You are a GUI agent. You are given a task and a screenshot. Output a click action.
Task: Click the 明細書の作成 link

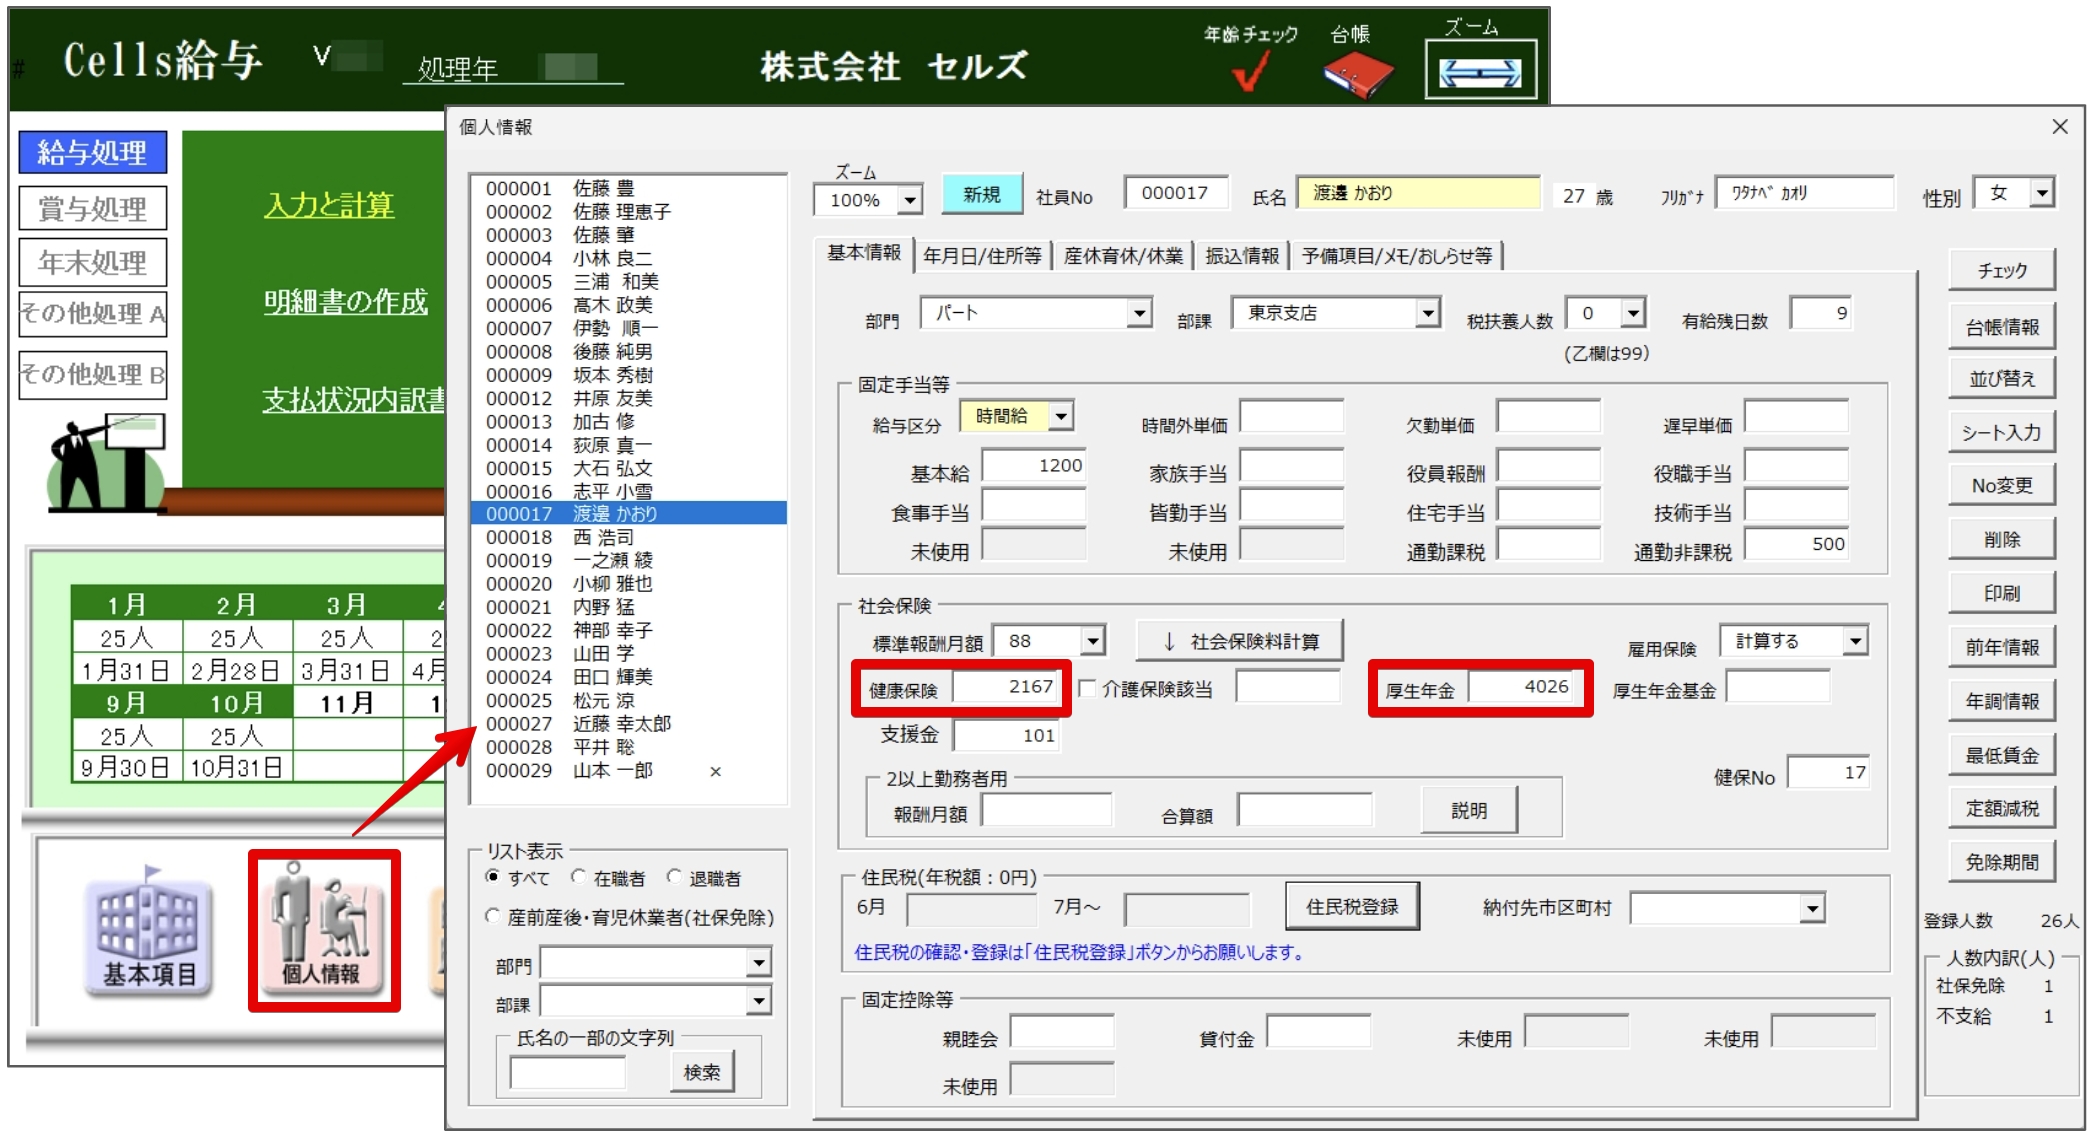(346, 302)
